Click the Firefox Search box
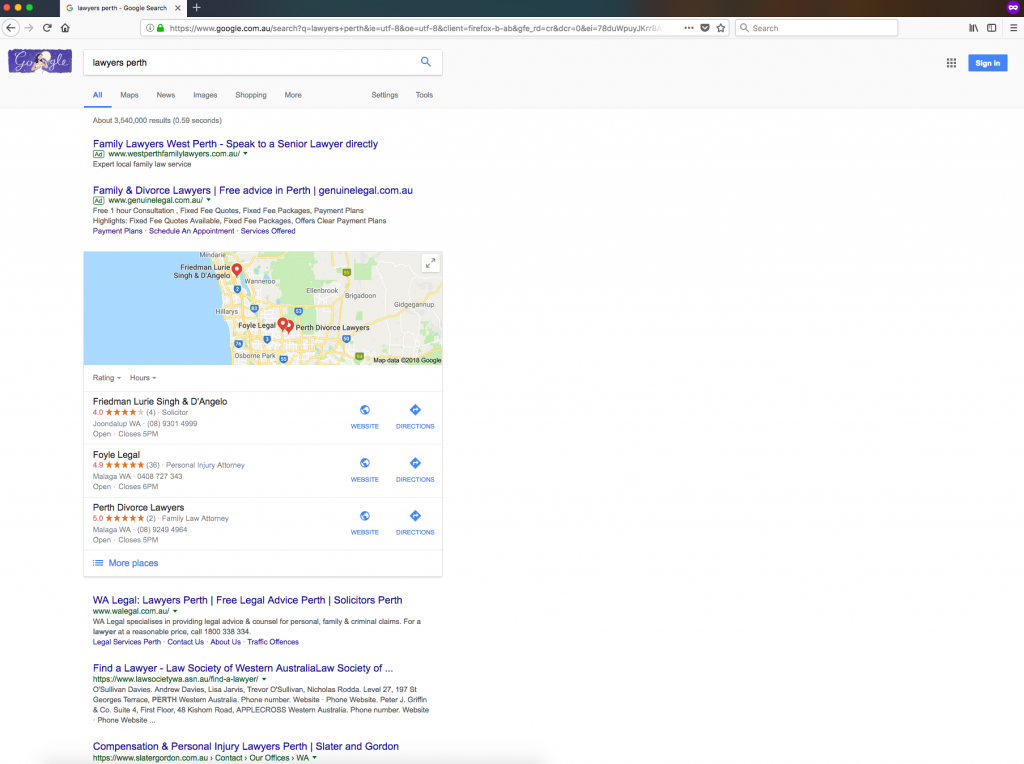 pos(816,28)
